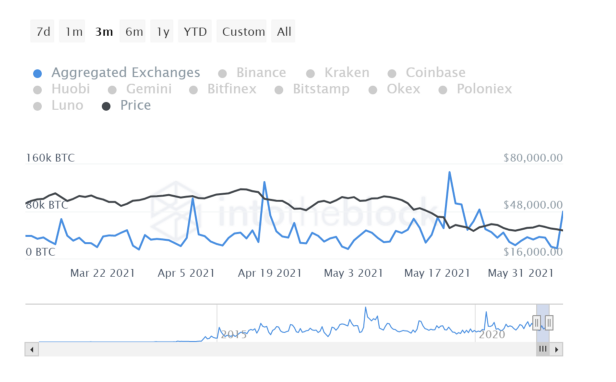Click the Okex legend dot

click(373, 90)
